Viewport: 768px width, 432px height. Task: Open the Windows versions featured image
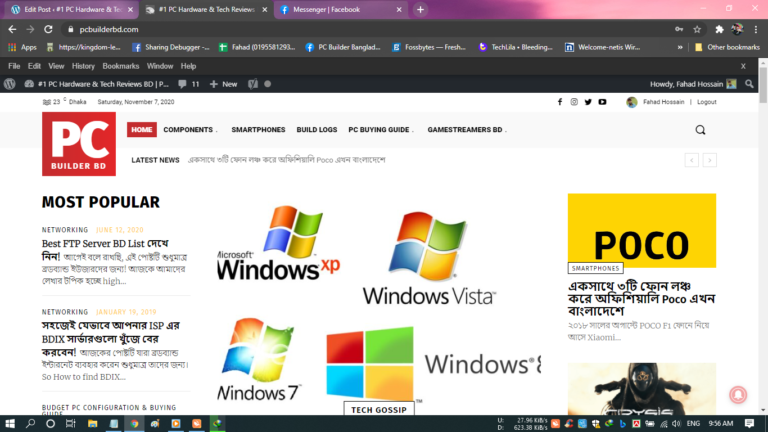tap(379, 304)
